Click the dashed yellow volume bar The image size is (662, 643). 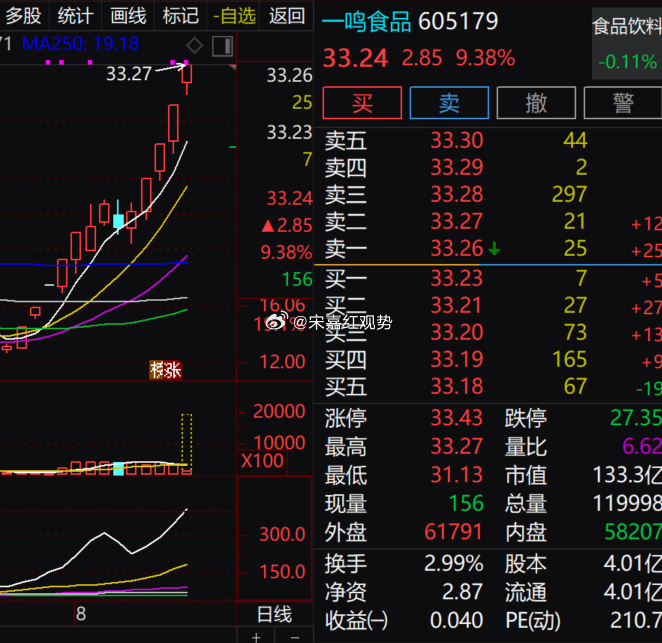(187, 443)
